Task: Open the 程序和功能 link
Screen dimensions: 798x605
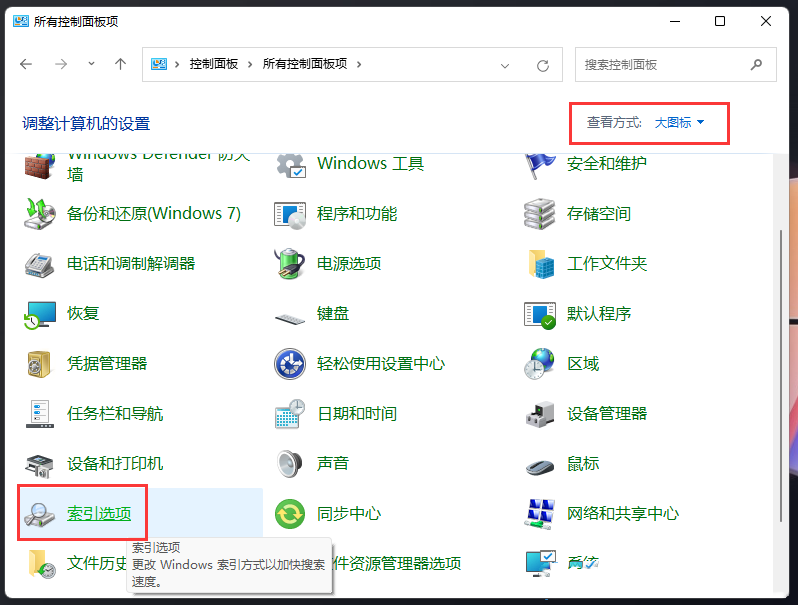Action: tap(356, 214)
